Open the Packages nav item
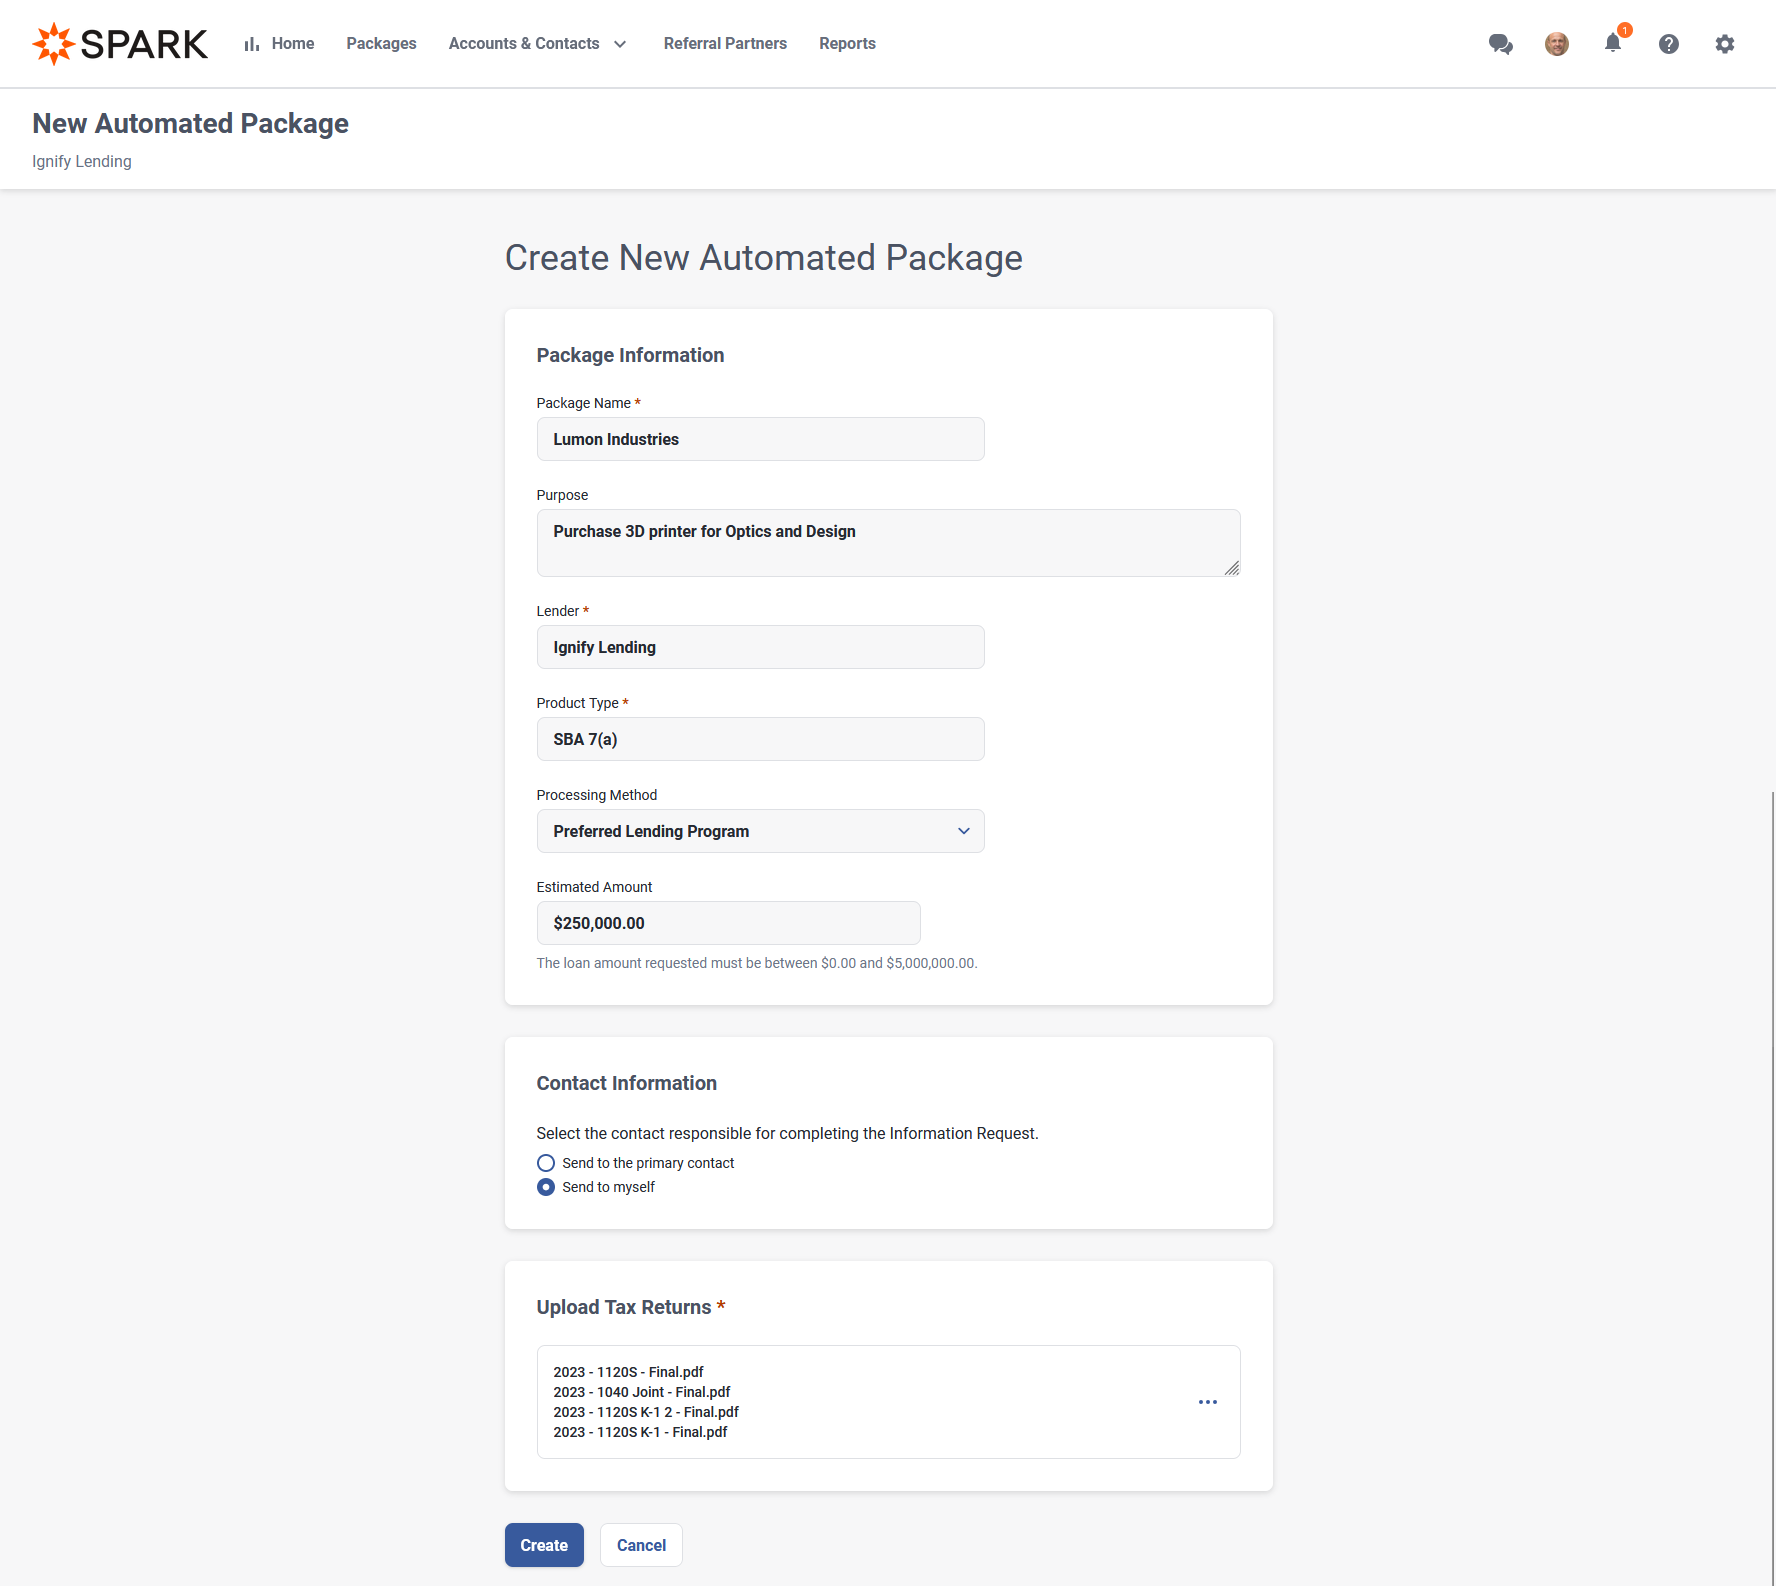Screen dimensions: 1776x1586 pos(381,44)
